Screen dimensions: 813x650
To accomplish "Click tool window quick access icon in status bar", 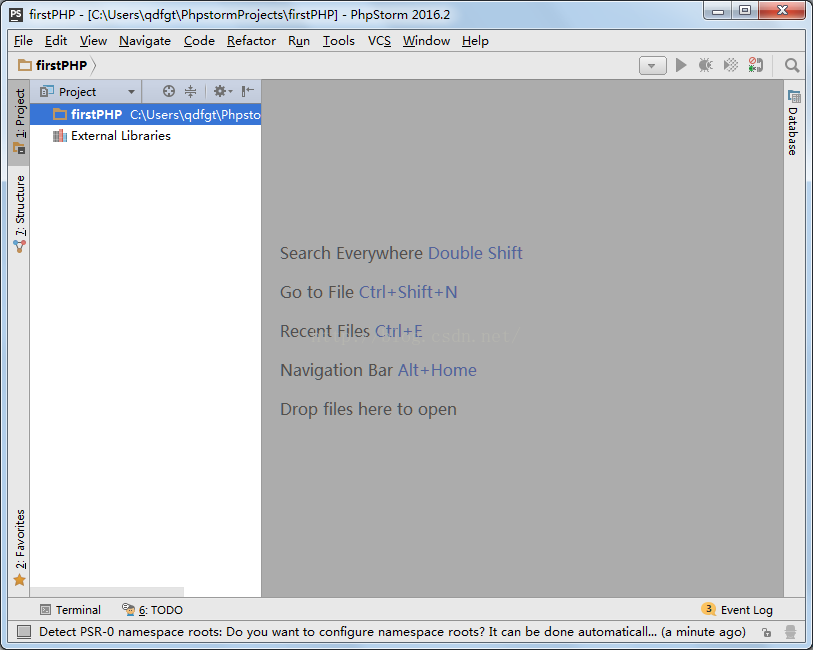I will 24,631.
